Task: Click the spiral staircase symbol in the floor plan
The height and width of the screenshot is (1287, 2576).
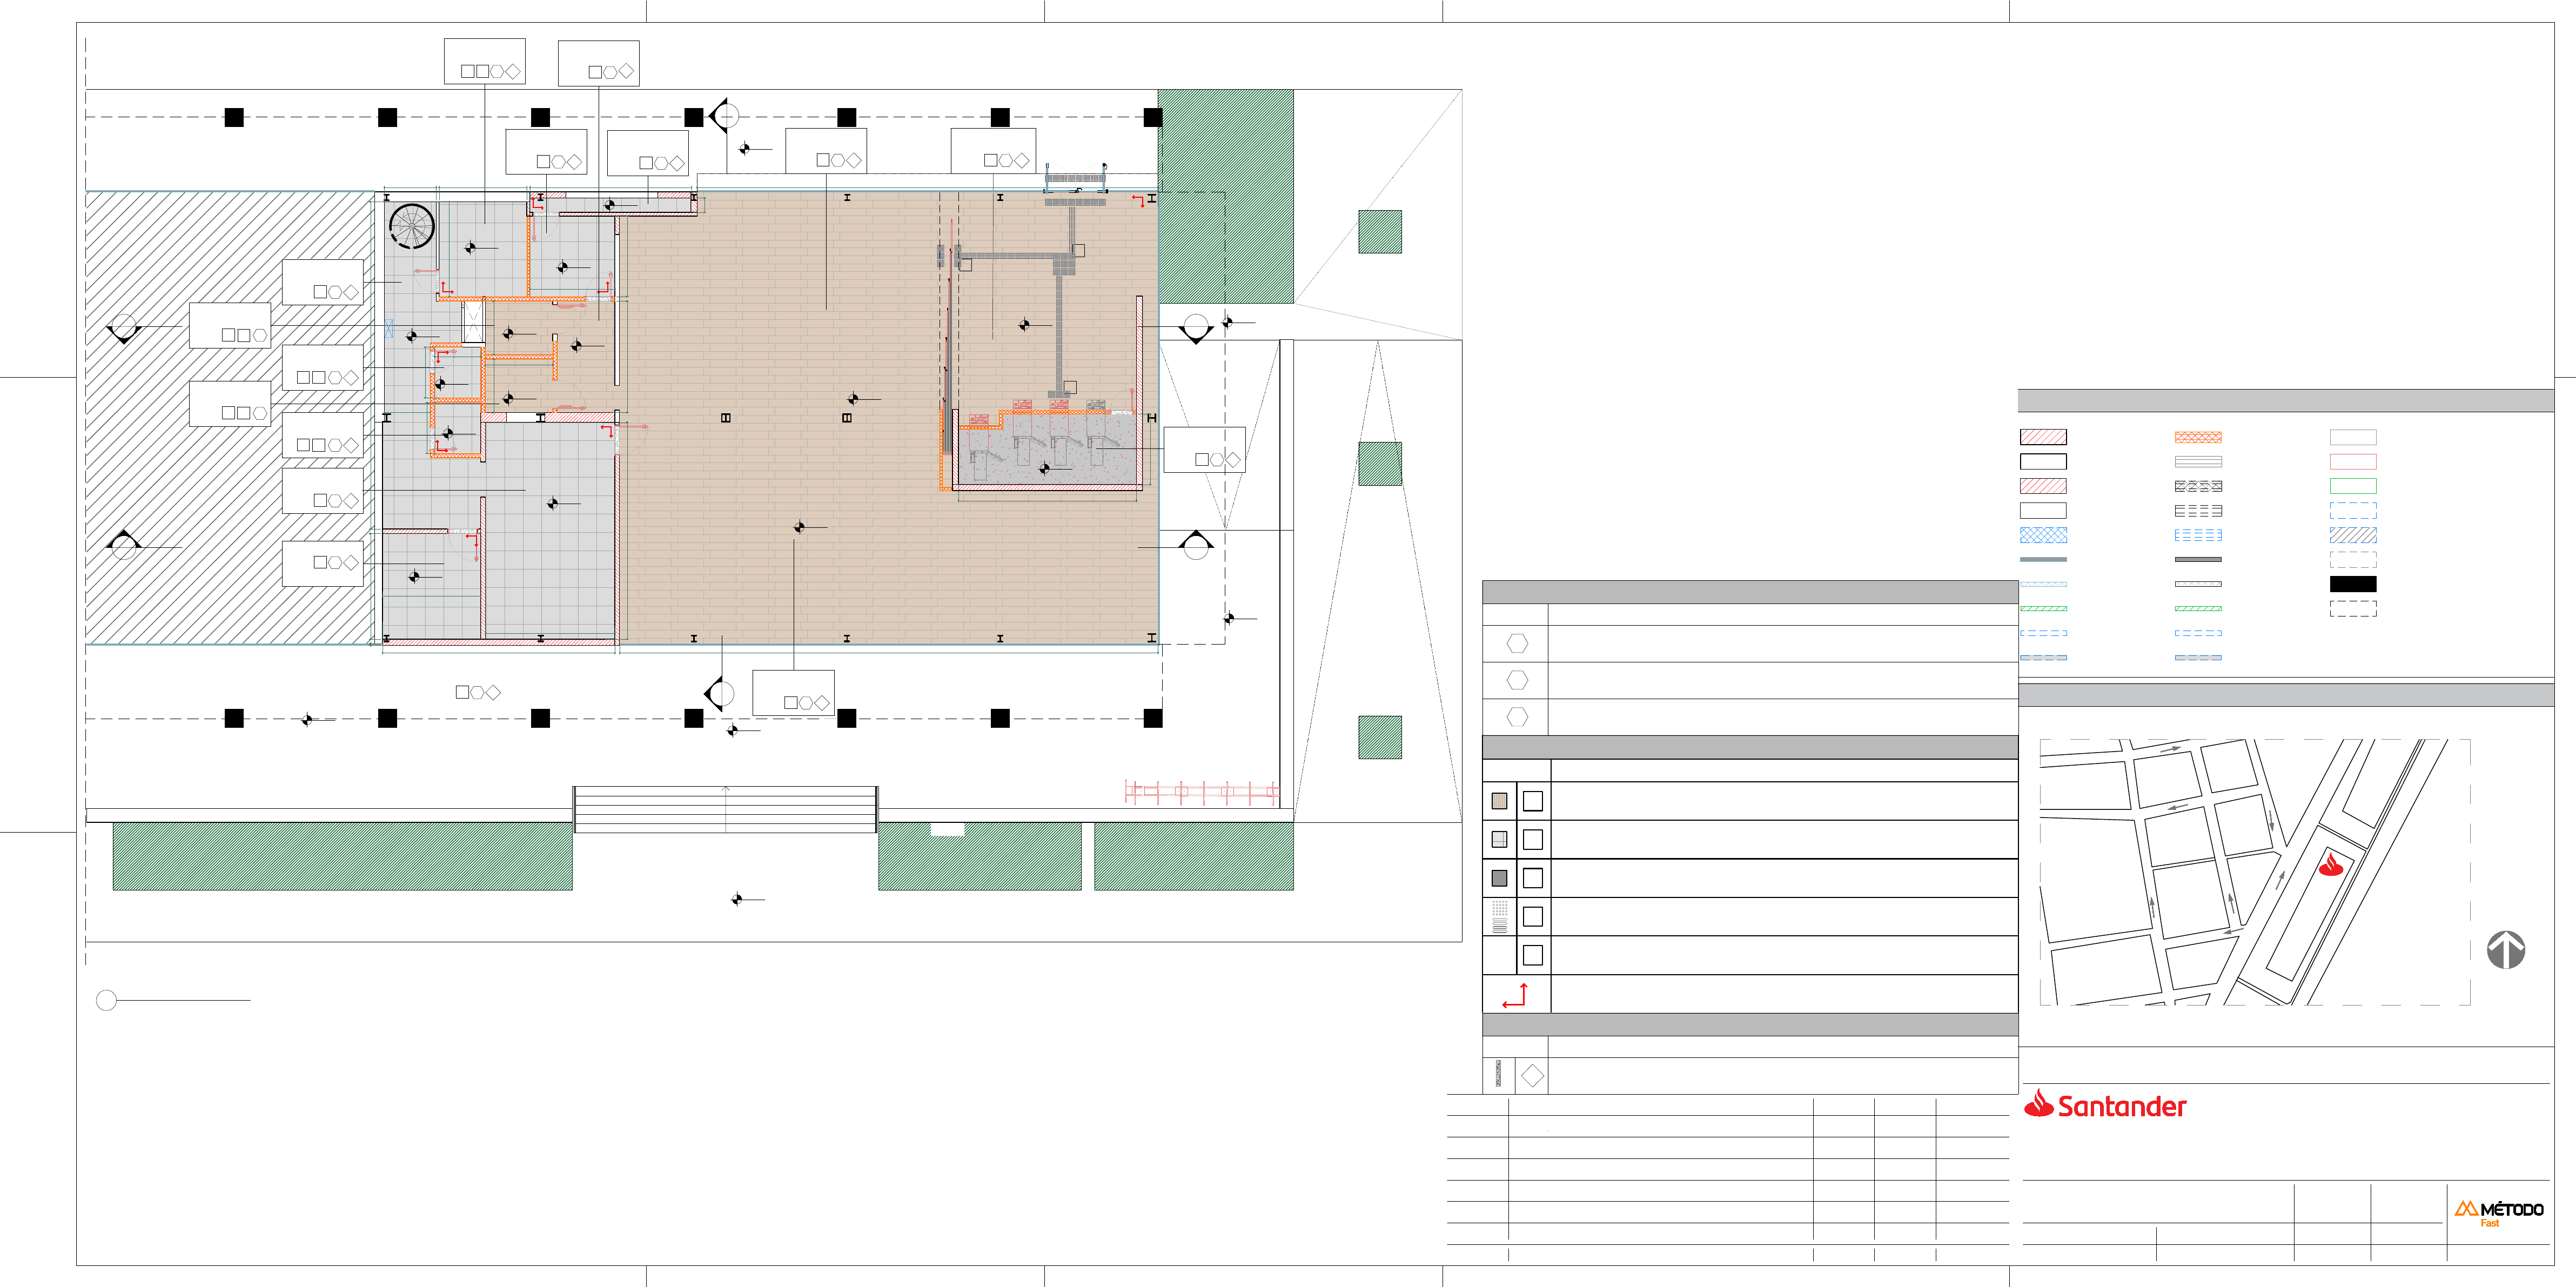Action: [x=411, y=226]
